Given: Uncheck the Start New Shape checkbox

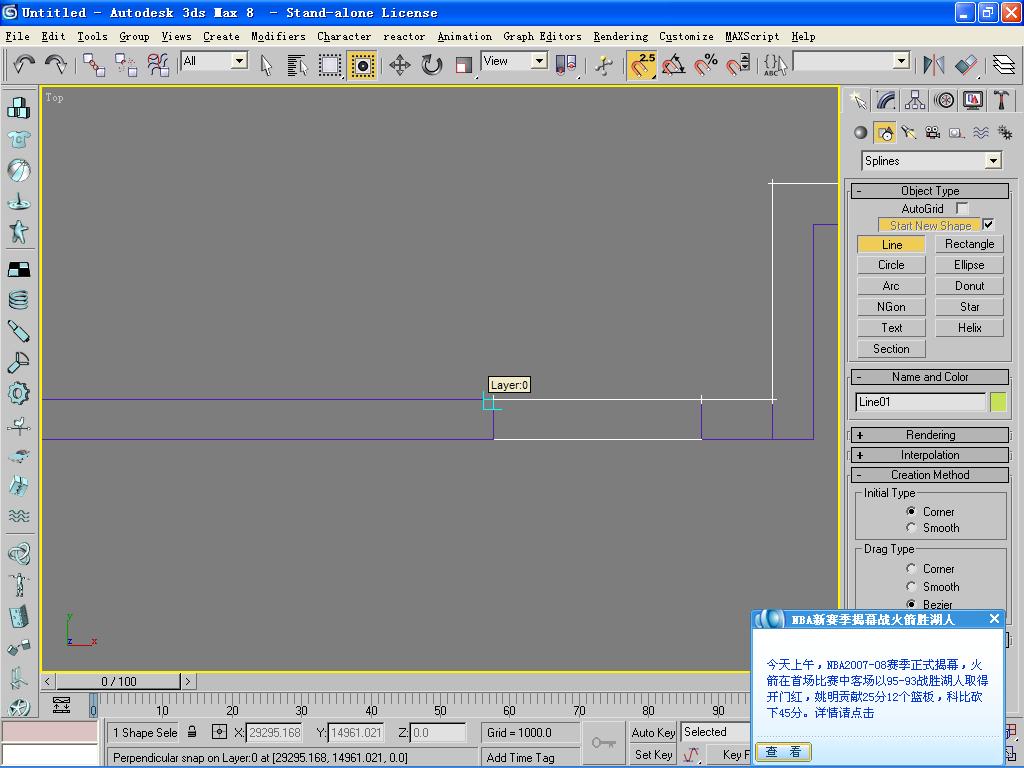Looking at the screenshot, I should coord(989,225).
